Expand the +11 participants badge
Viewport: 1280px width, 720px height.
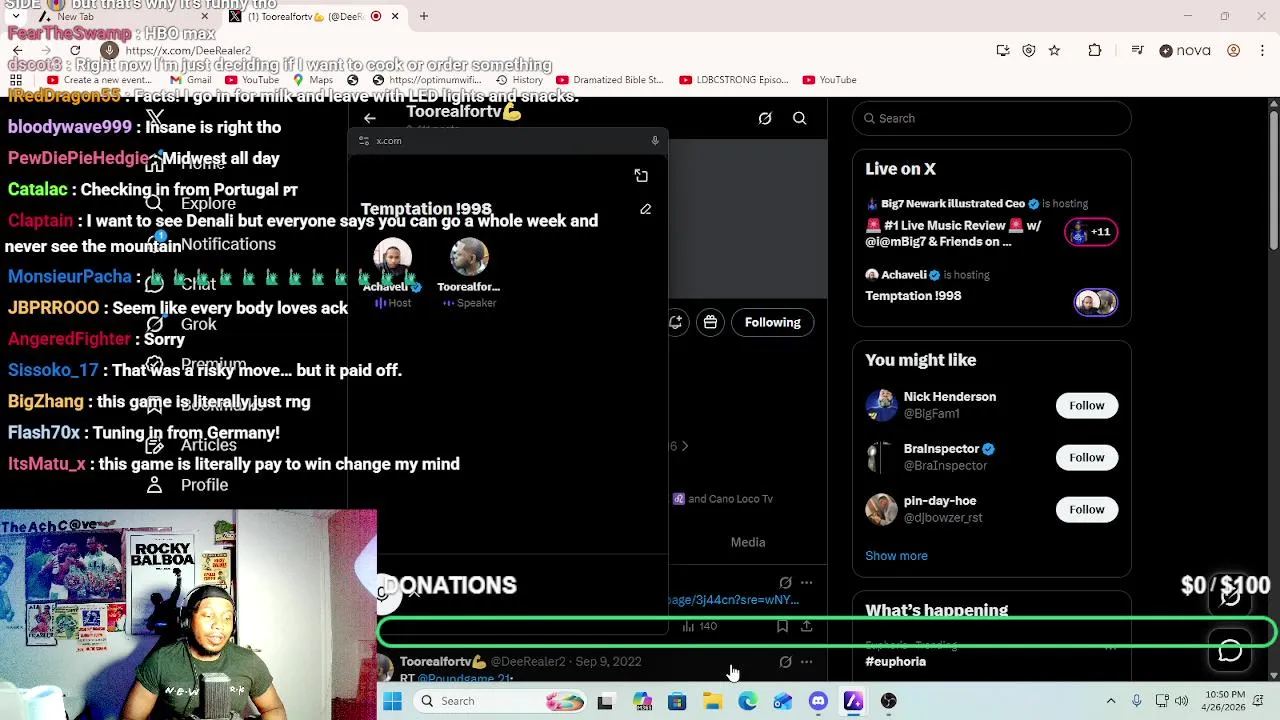point(1091,232)
